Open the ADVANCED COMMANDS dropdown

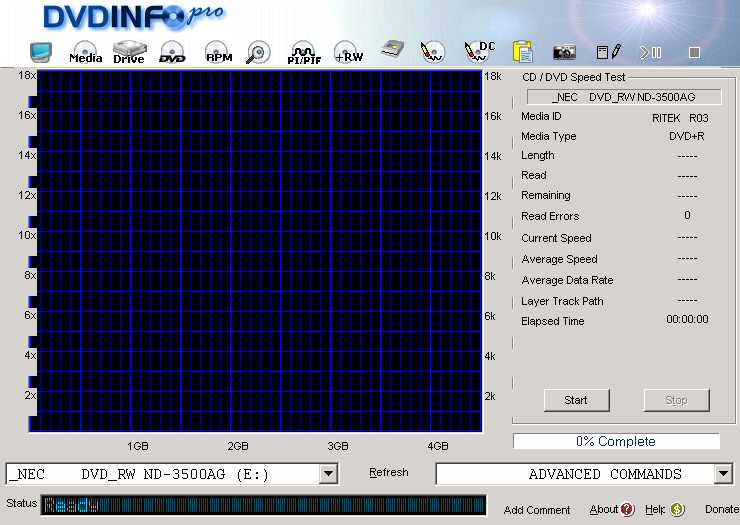pyautogui.click(x=724, y=474)
